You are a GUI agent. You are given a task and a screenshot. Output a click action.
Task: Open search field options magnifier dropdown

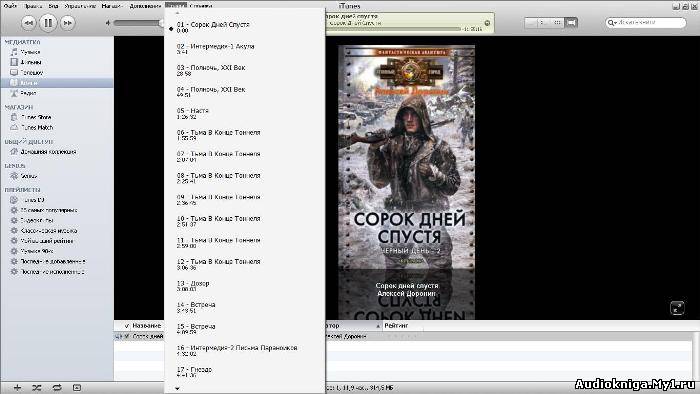coord(612,22)
